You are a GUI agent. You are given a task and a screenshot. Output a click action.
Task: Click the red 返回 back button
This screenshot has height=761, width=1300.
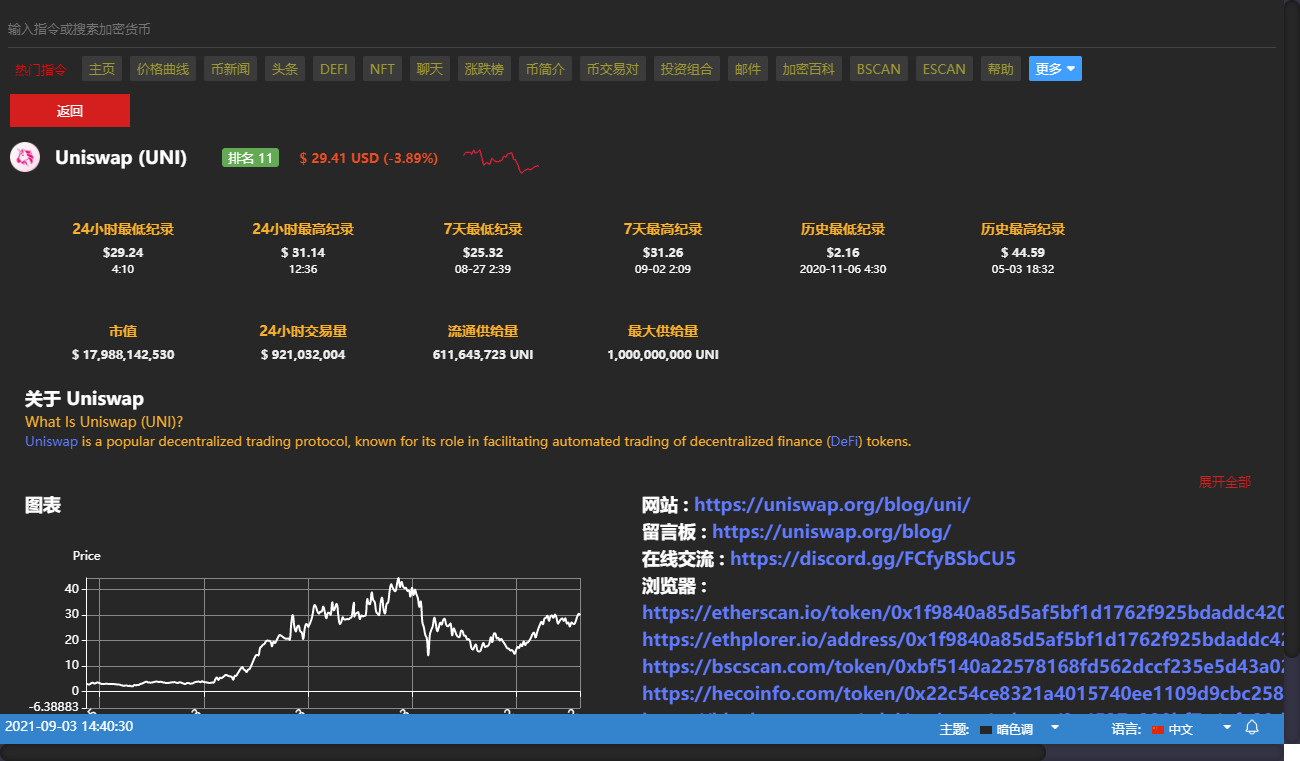pyautogui.click(x=70, y=111)
